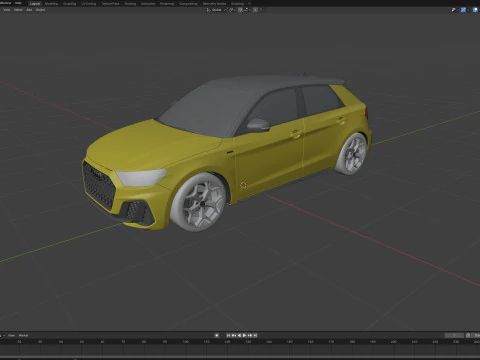Open the viewport Object menu
Image resolution: width=480 pixels, height=360 pixels.
(40, 10)
